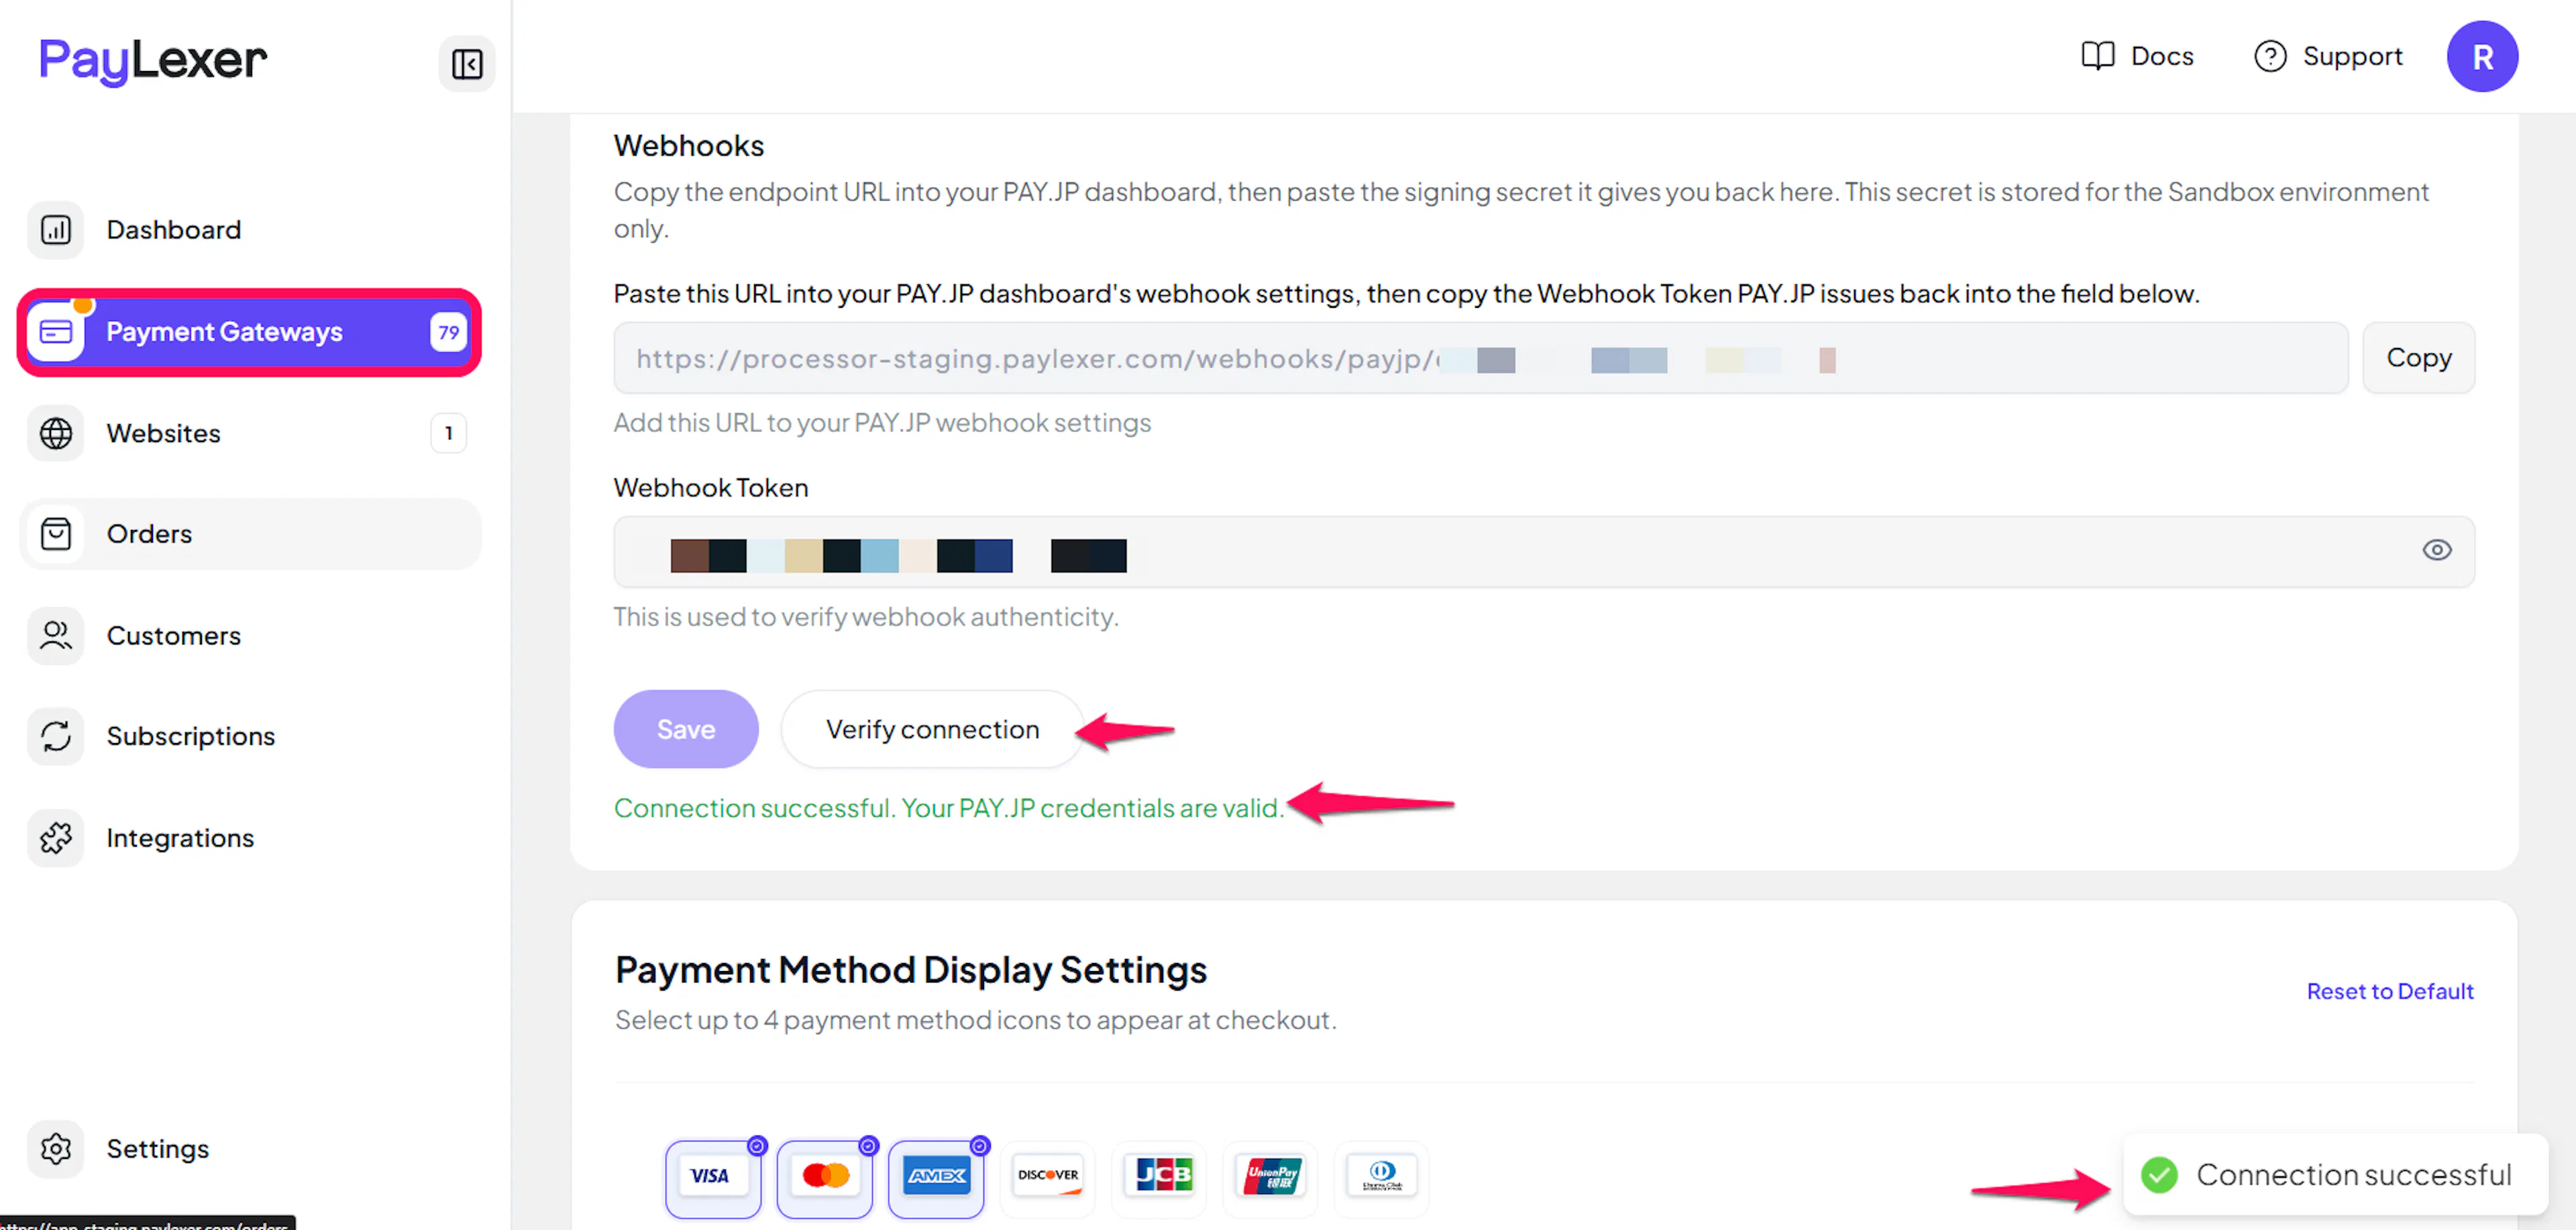2576x1230 pixels.
Task: Collapse the sidebar panel icon
Action: 466,64
